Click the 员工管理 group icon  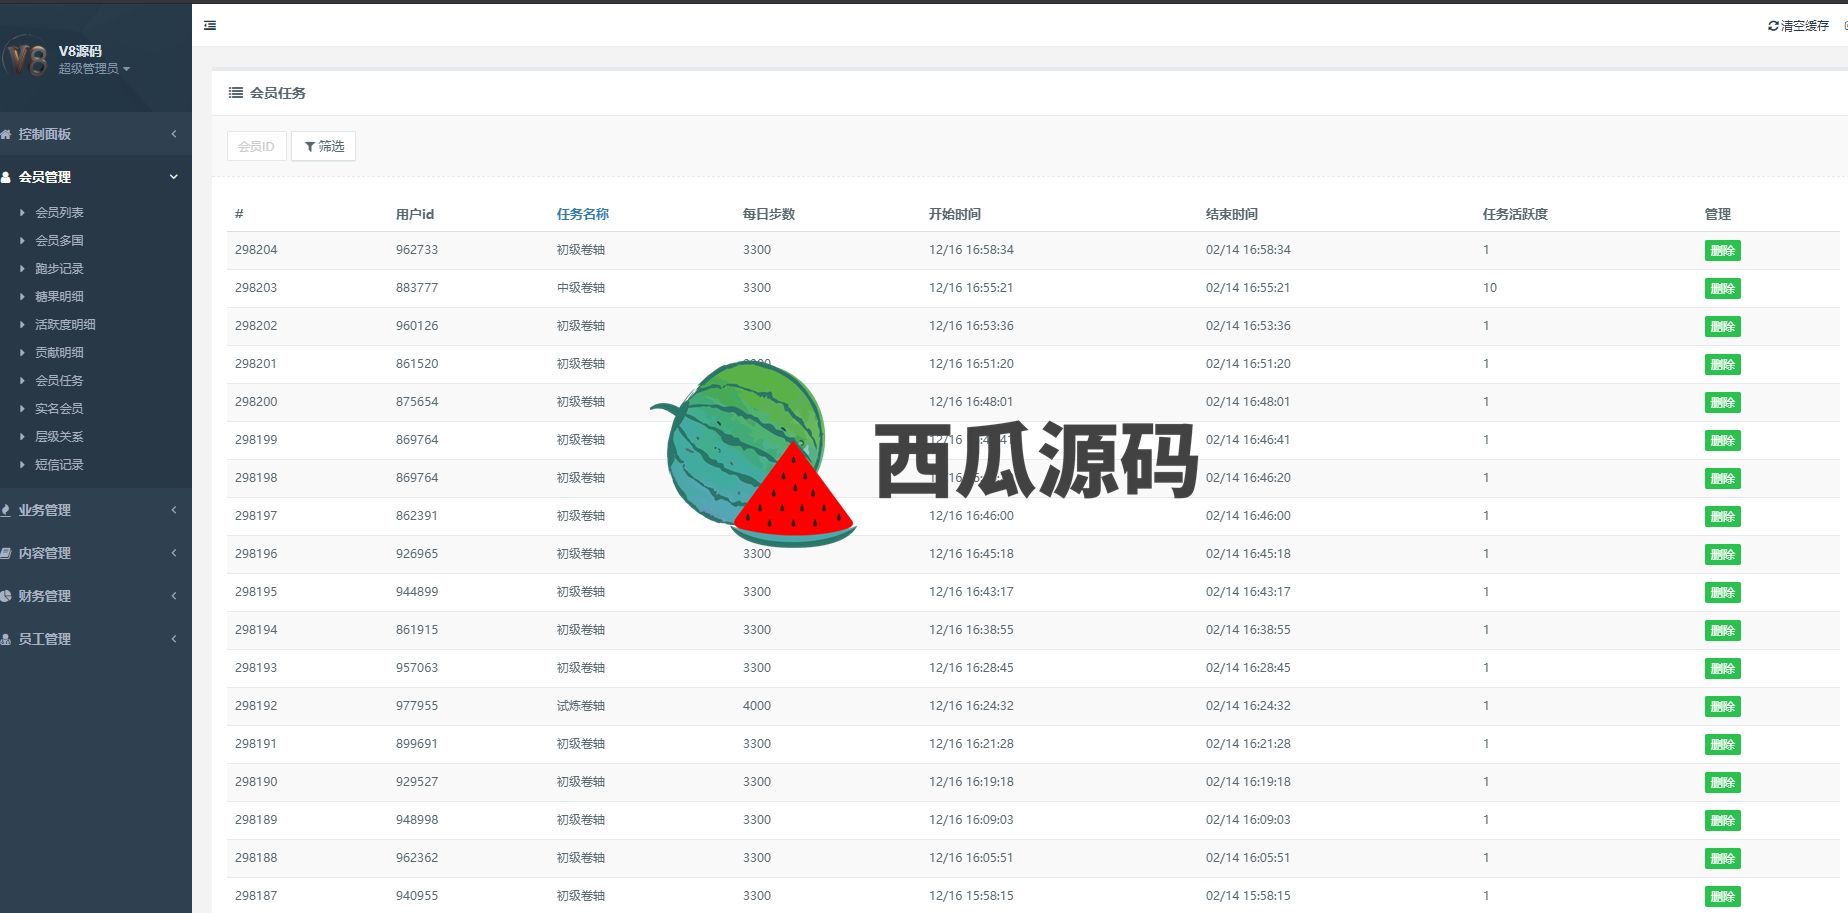pyautogui.click(x=6, y=639)
